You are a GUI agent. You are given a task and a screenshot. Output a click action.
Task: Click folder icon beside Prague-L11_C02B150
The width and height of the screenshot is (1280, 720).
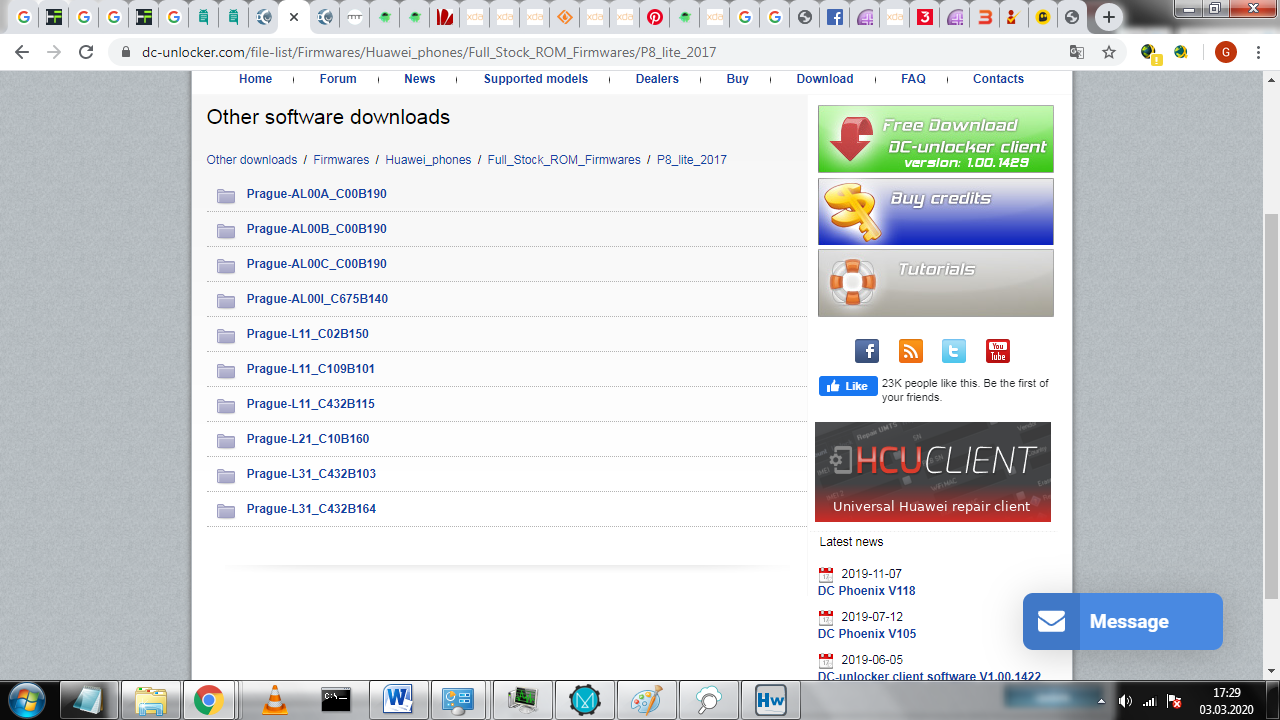(226, 336)
